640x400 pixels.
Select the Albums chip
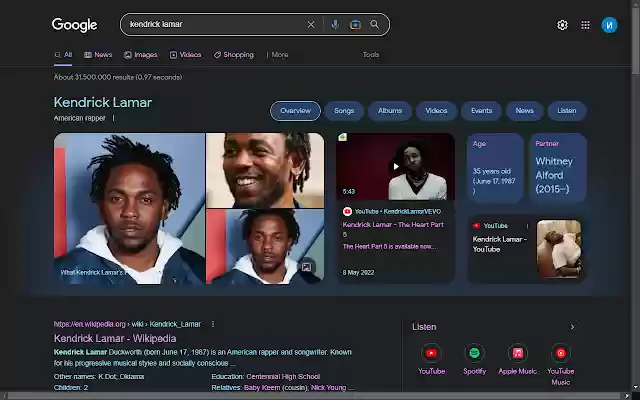pyautogui.click(x=390, y=111)
